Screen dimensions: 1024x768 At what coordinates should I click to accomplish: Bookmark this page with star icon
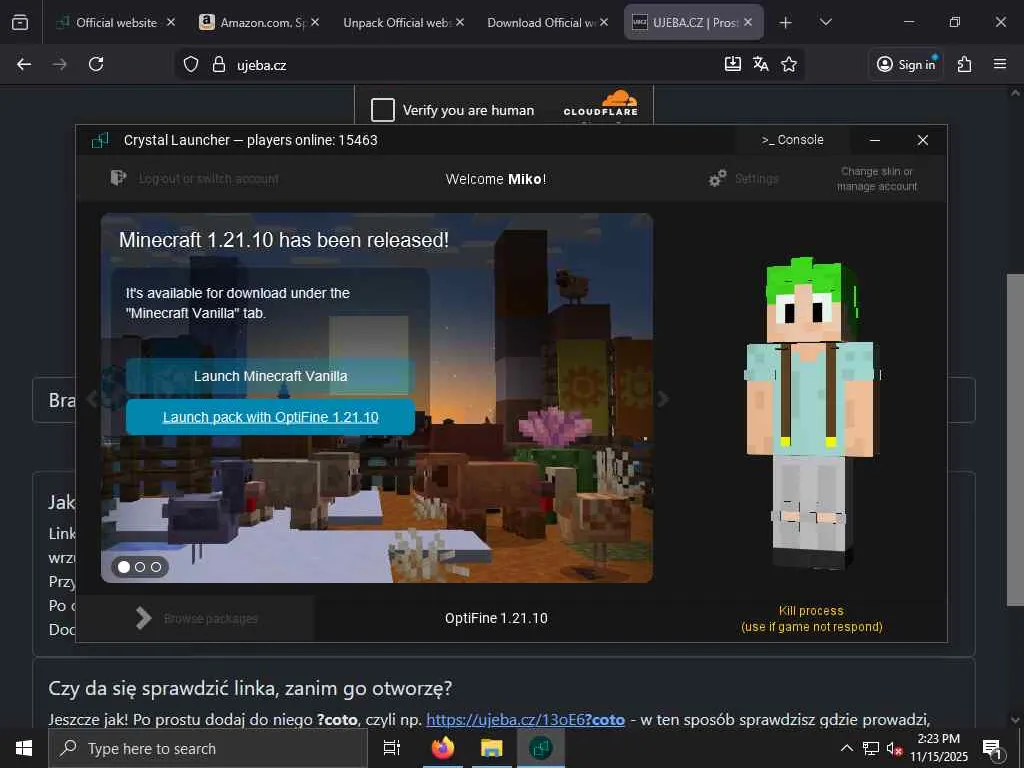coord(789,64)
